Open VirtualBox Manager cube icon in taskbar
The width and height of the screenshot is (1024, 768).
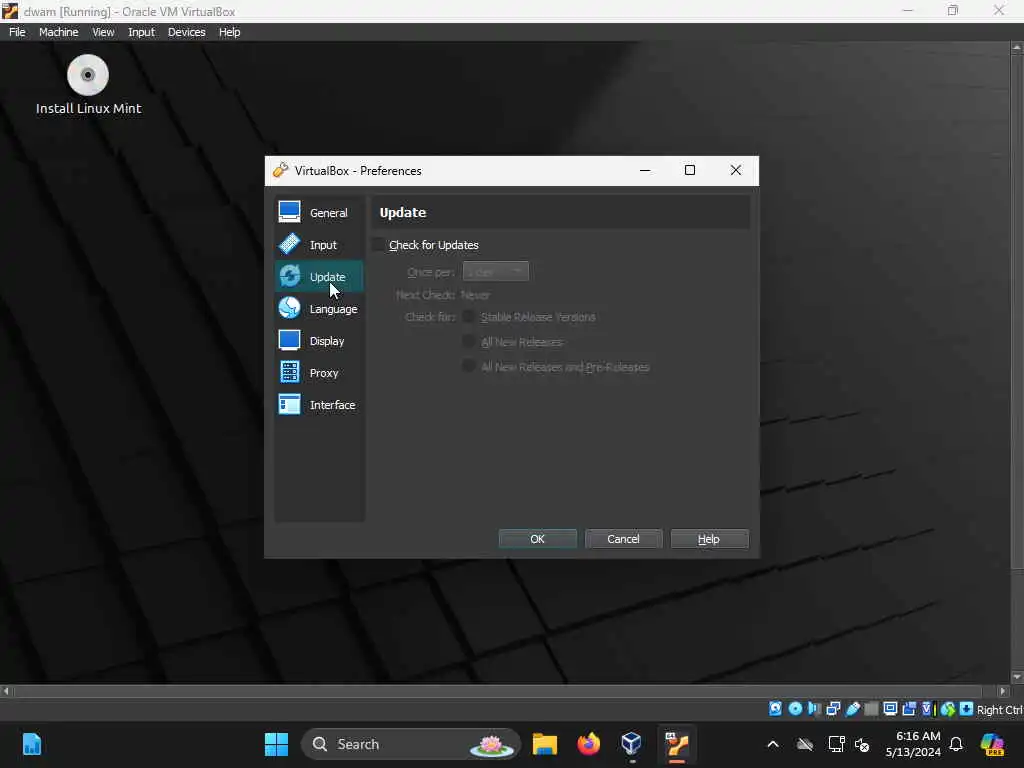pos(632,744)
